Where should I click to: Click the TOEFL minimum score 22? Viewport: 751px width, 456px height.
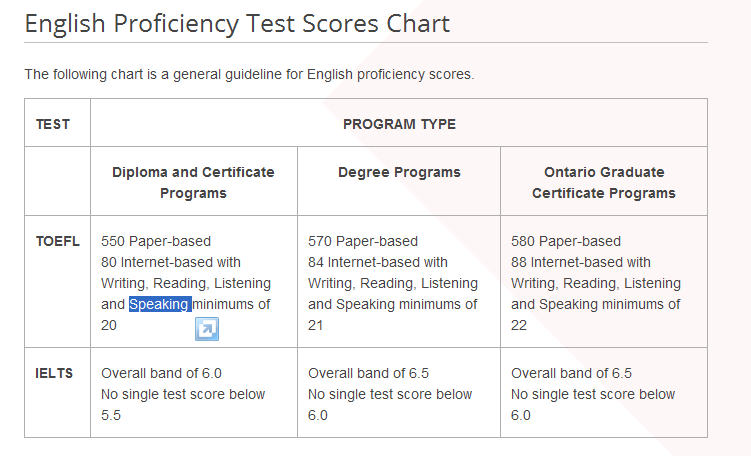(519, 325)
